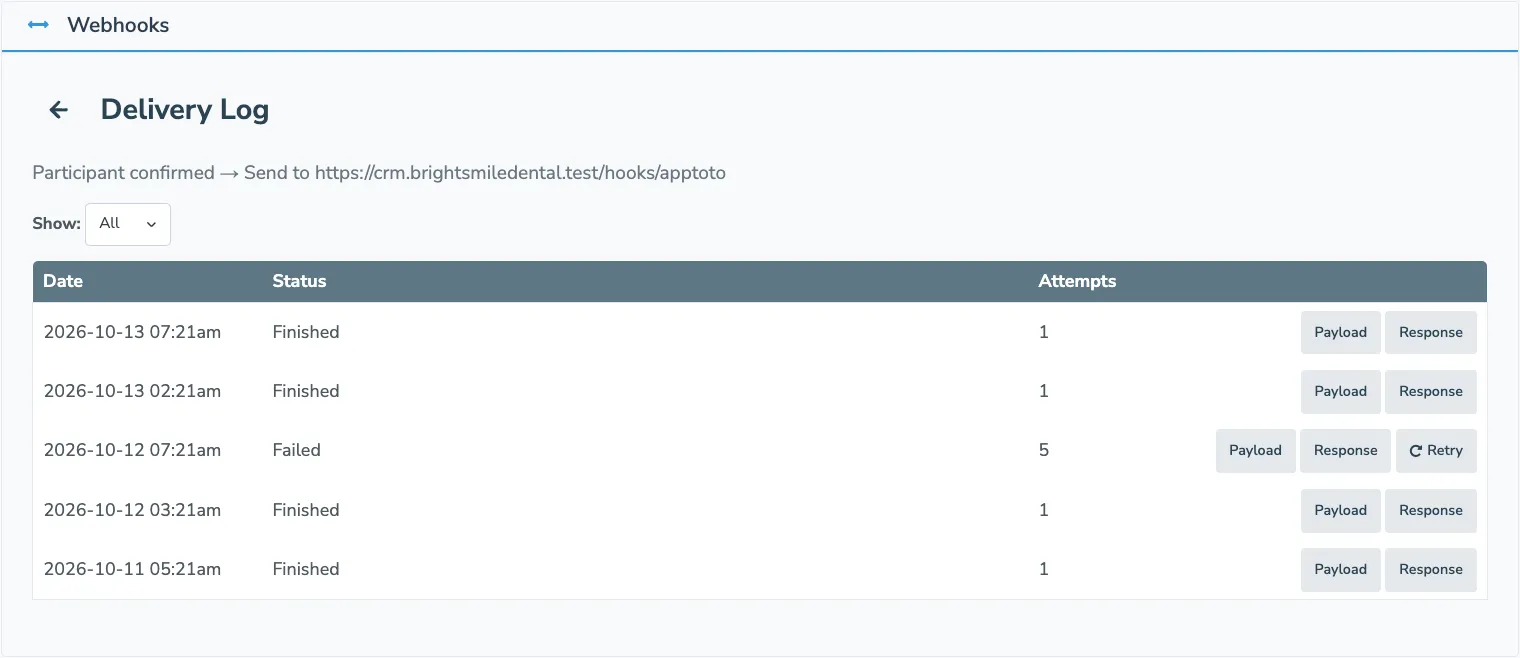Select the date 2026-10-13 07:21am

(x=132, y=332)
